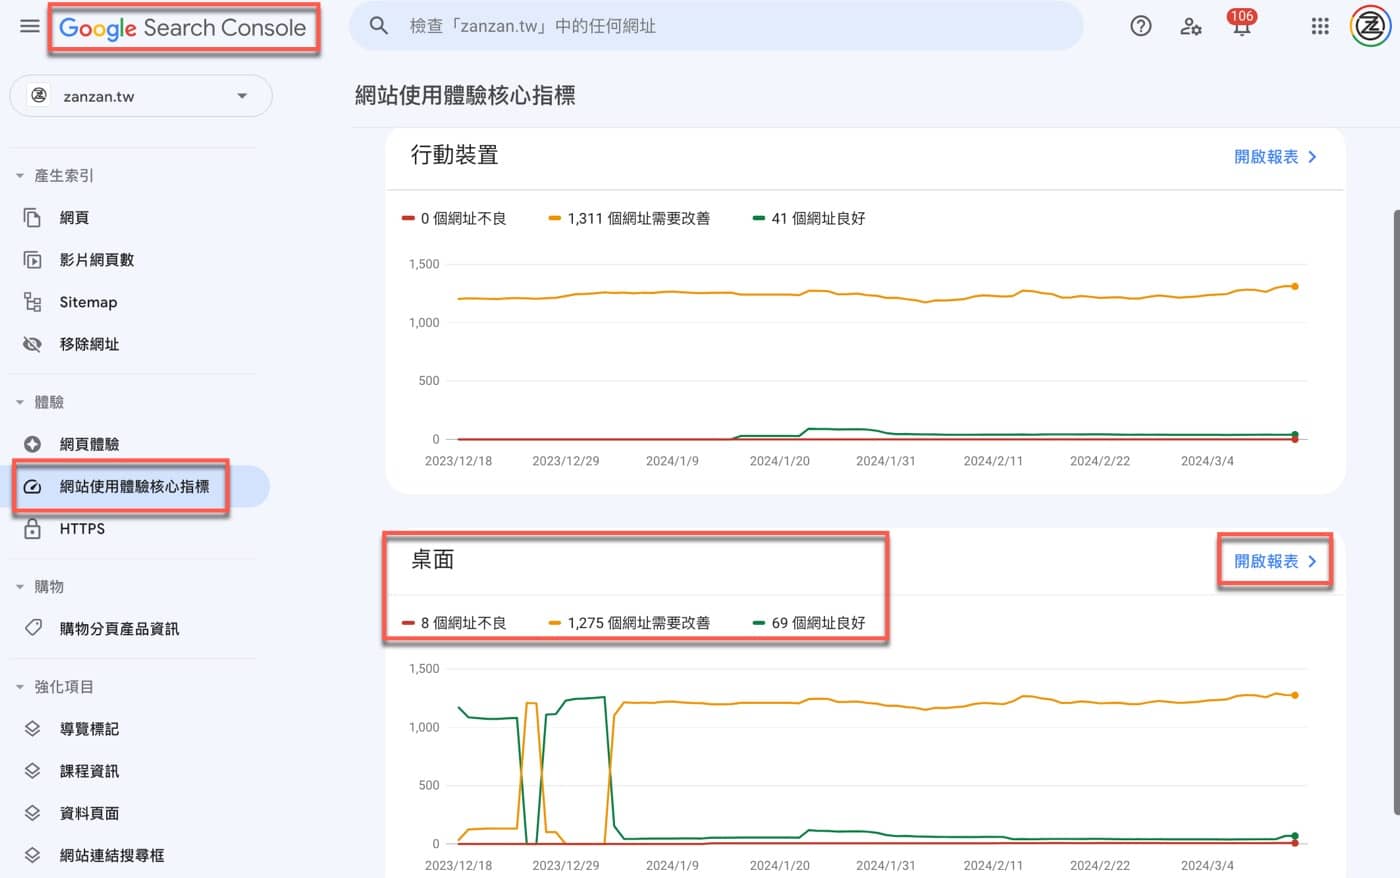Open 移除網址 in sidebar

89,344
